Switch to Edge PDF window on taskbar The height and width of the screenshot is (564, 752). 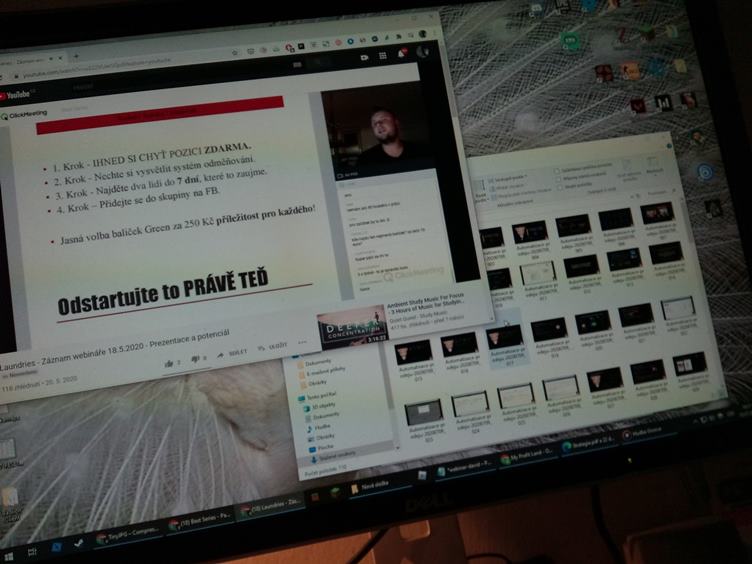pyautogui.click(x=588, y=444)
